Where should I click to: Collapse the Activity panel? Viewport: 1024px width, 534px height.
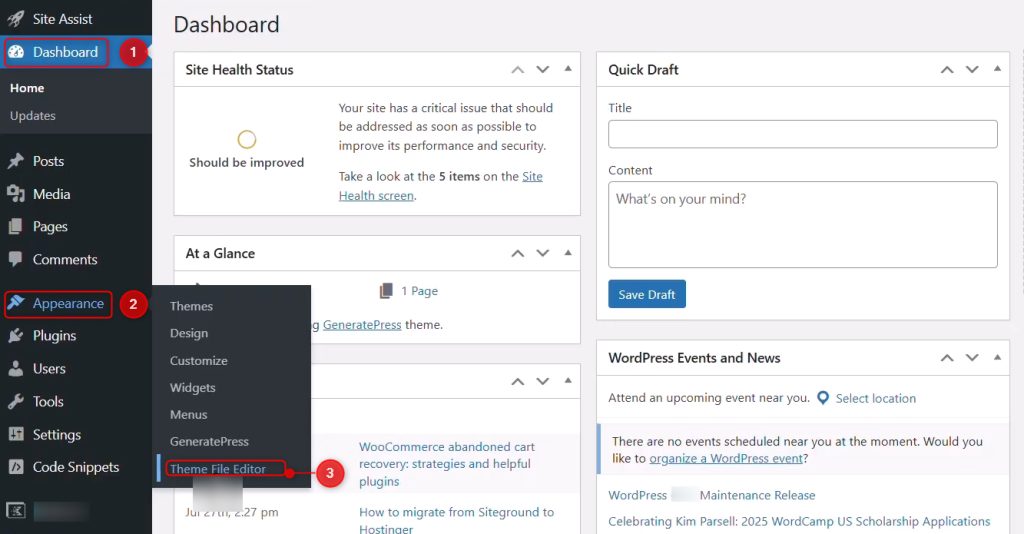pos(568,381)
